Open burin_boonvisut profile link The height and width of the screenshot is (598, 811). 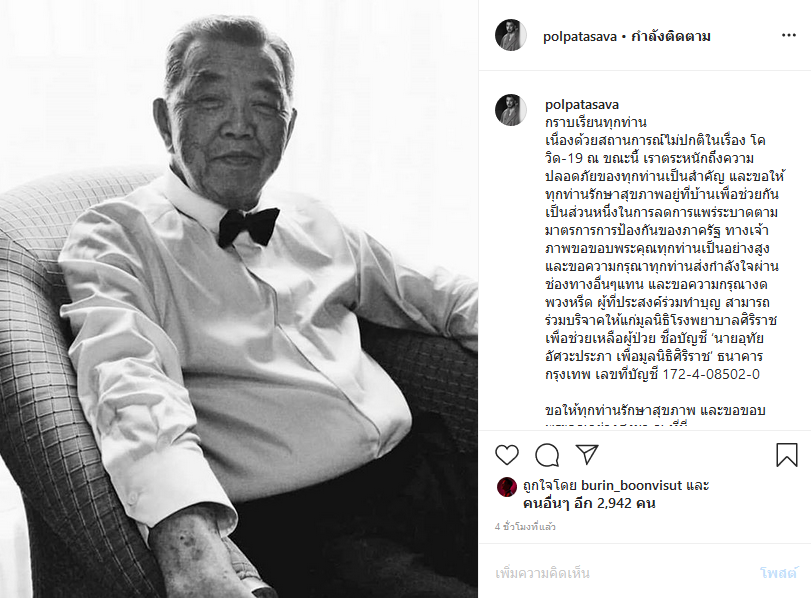(632, 485)
